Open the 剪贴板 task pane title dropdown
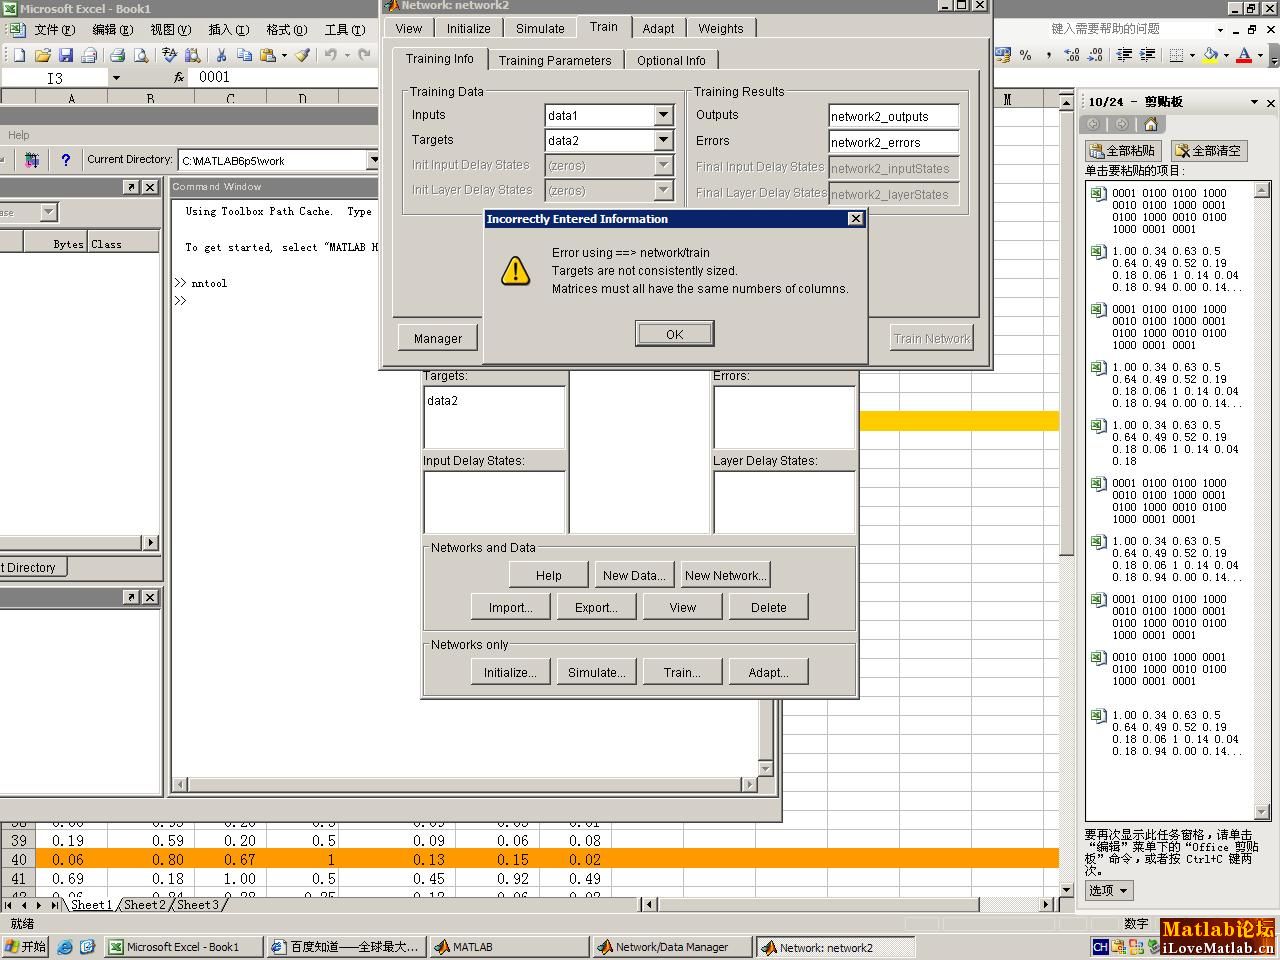1280x960 pixels. point(1254,102)
